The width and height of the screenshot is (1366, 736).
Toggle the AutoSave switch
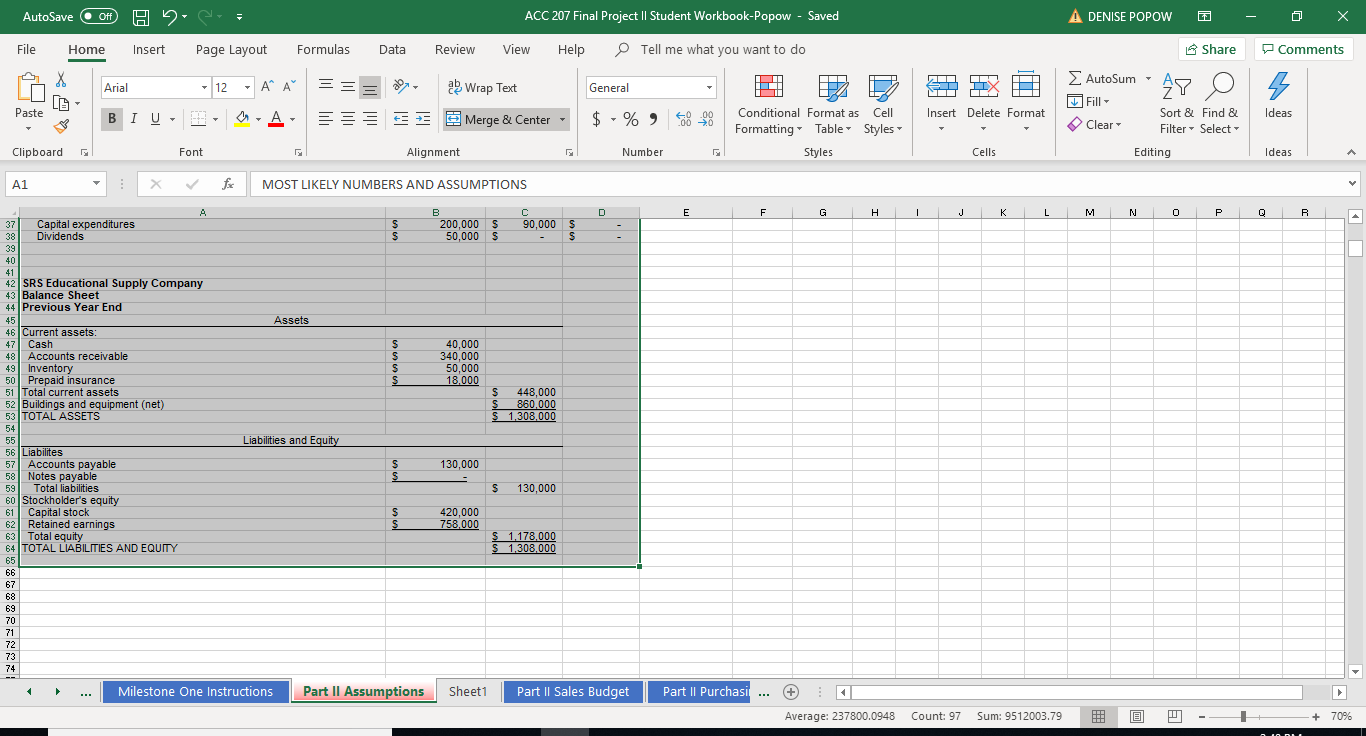click(x=99, y=16)
